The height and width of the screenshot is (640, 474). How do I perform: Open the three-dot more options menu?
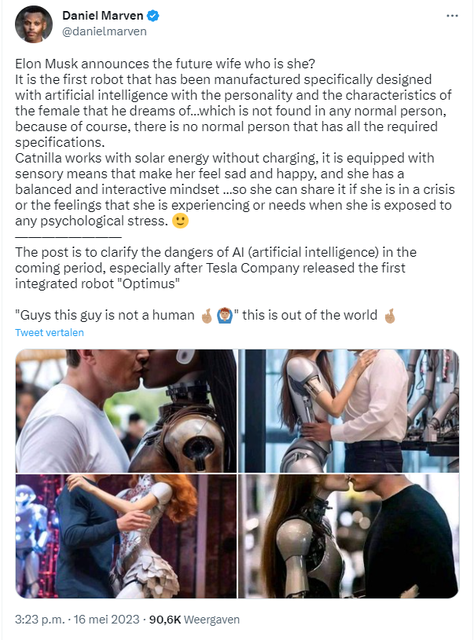point(452,16)
